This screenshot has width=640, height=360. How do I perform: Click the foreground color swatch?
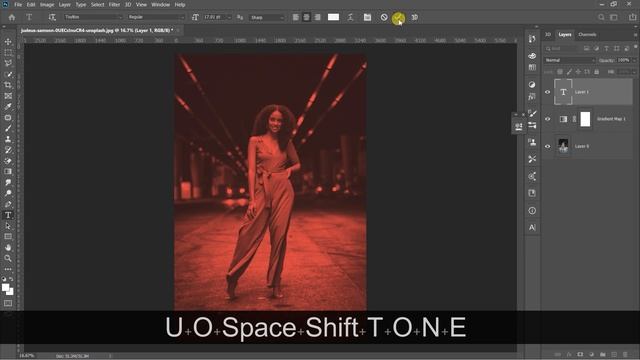click(x=5, y=288)
